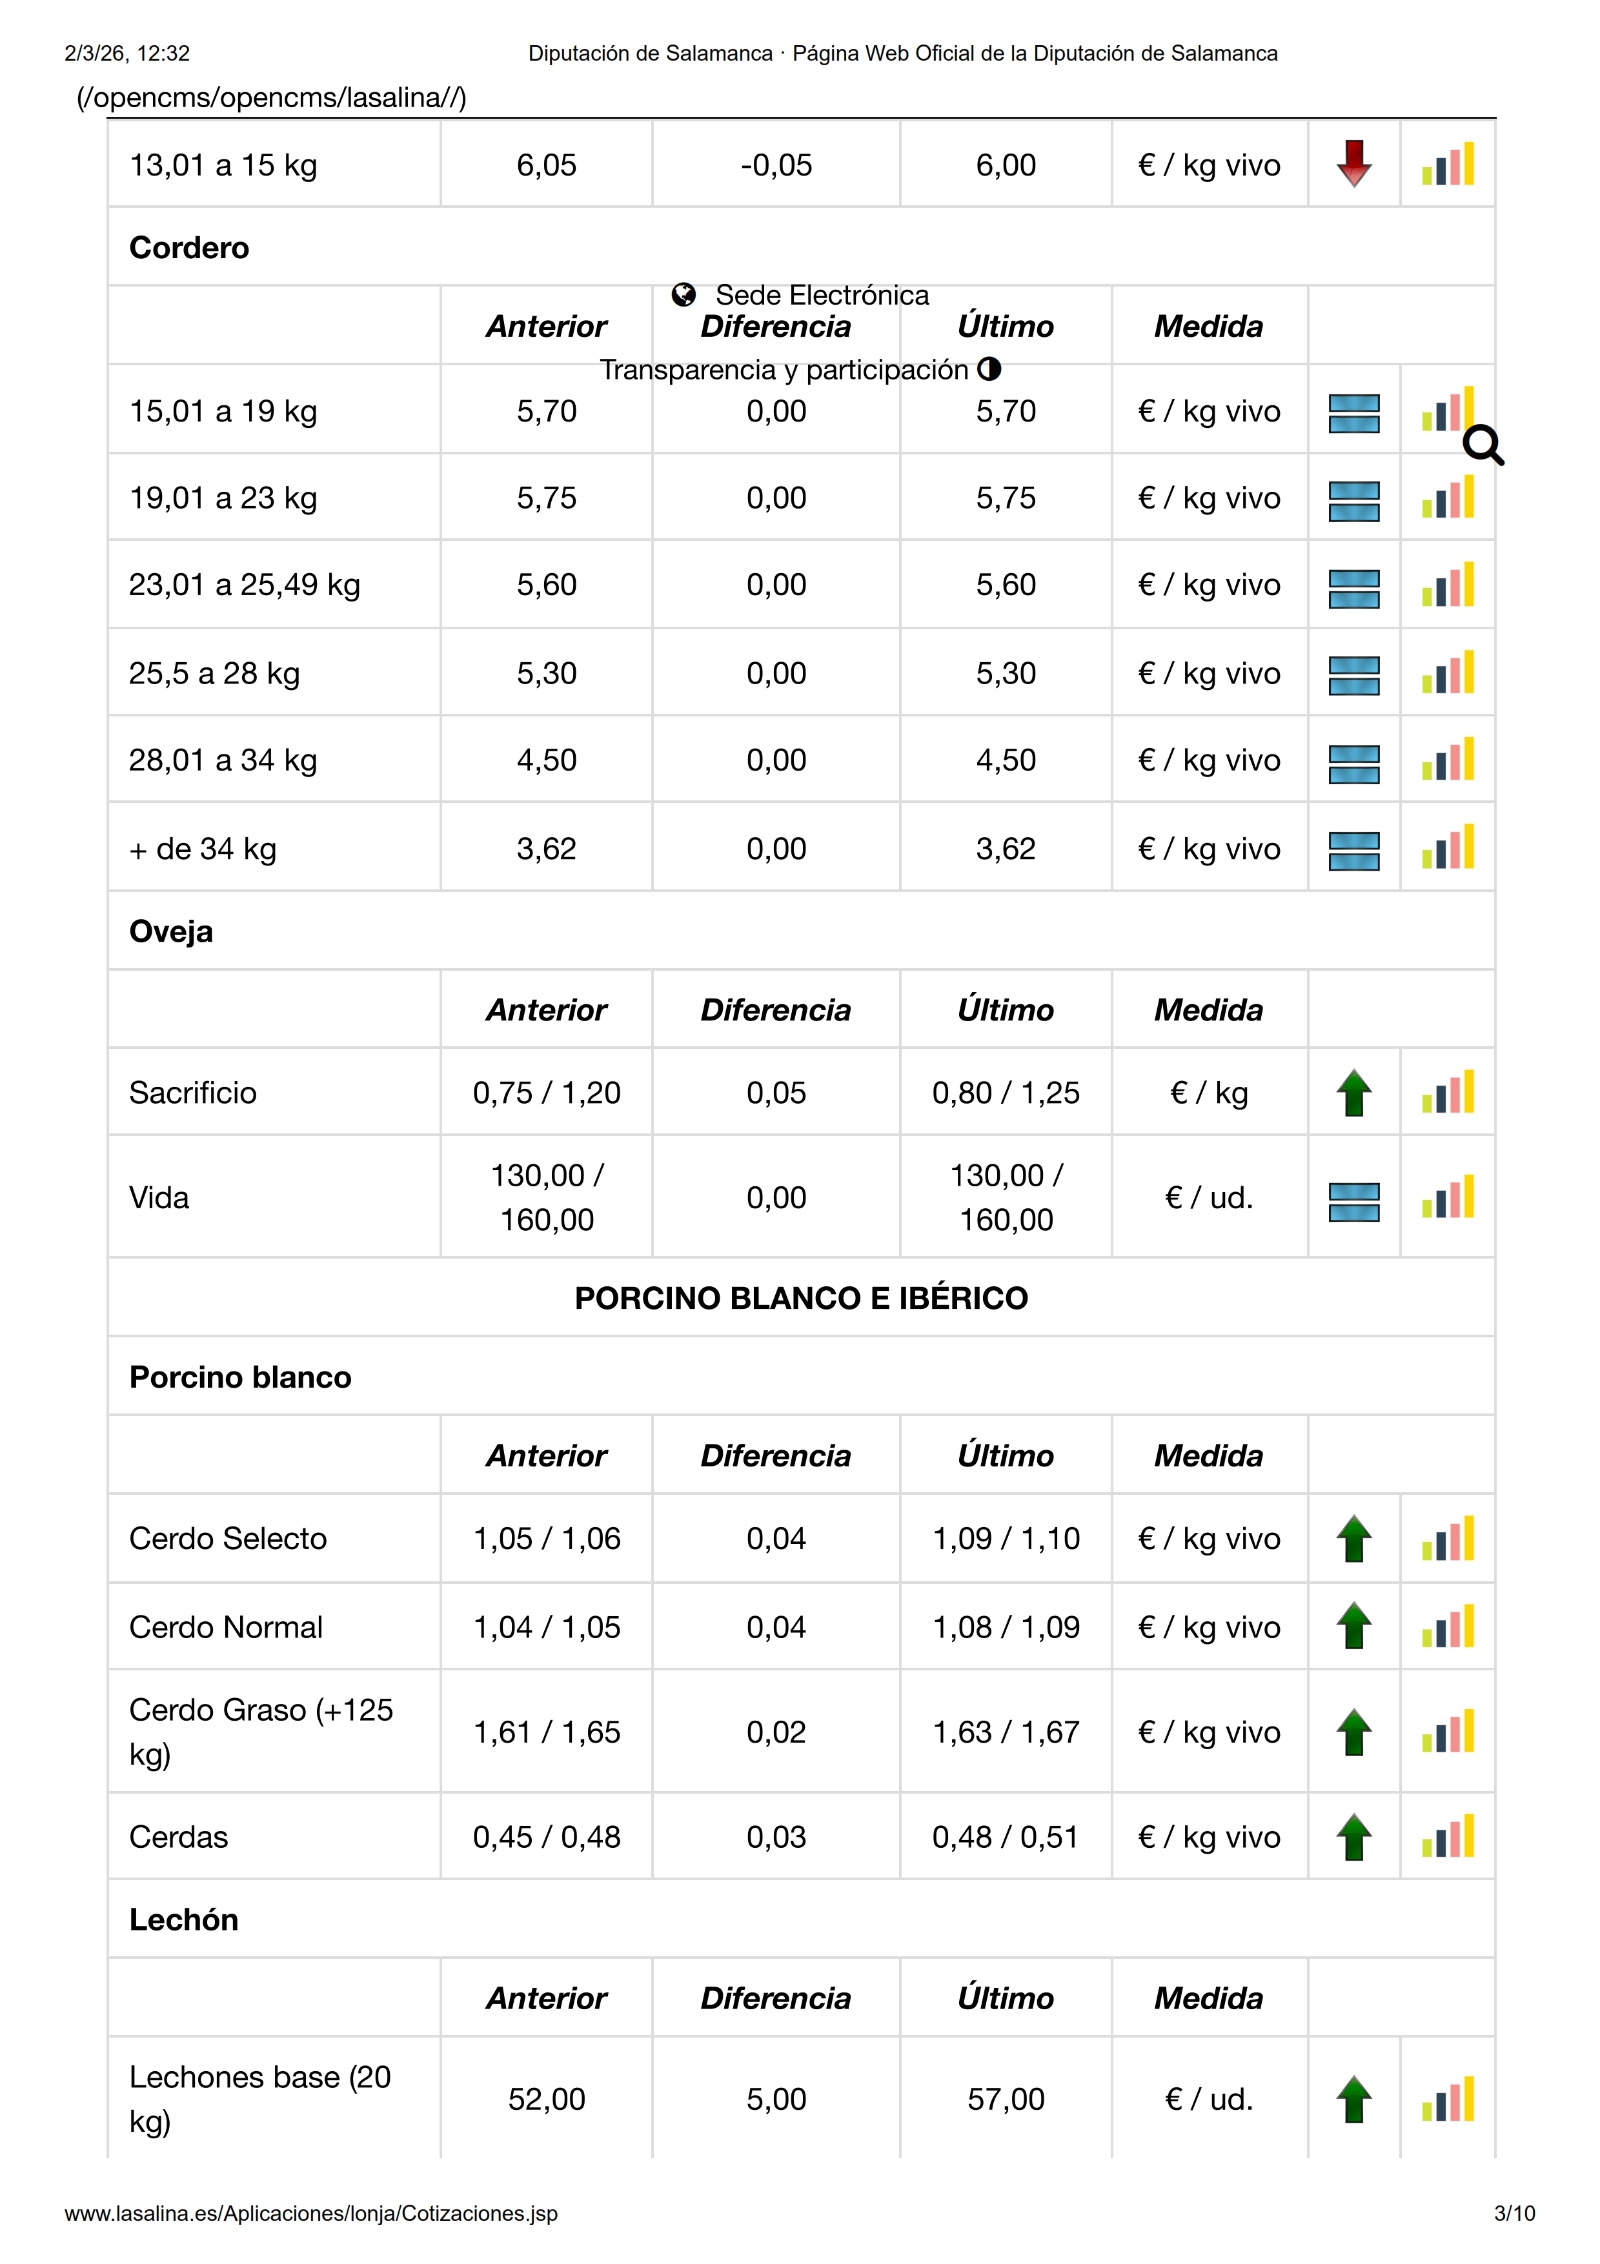Click blue equal icon for 25,5 a 28 kg

click(x=1353, y=675)
